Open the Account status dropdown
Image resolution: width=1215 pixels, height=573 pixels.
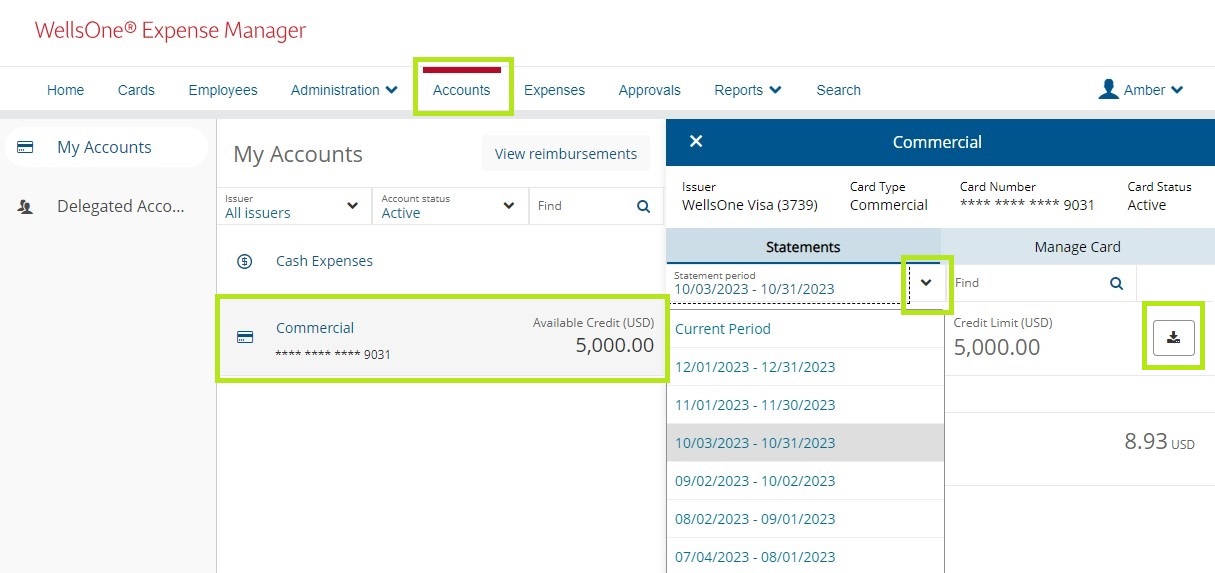point(449,206)
